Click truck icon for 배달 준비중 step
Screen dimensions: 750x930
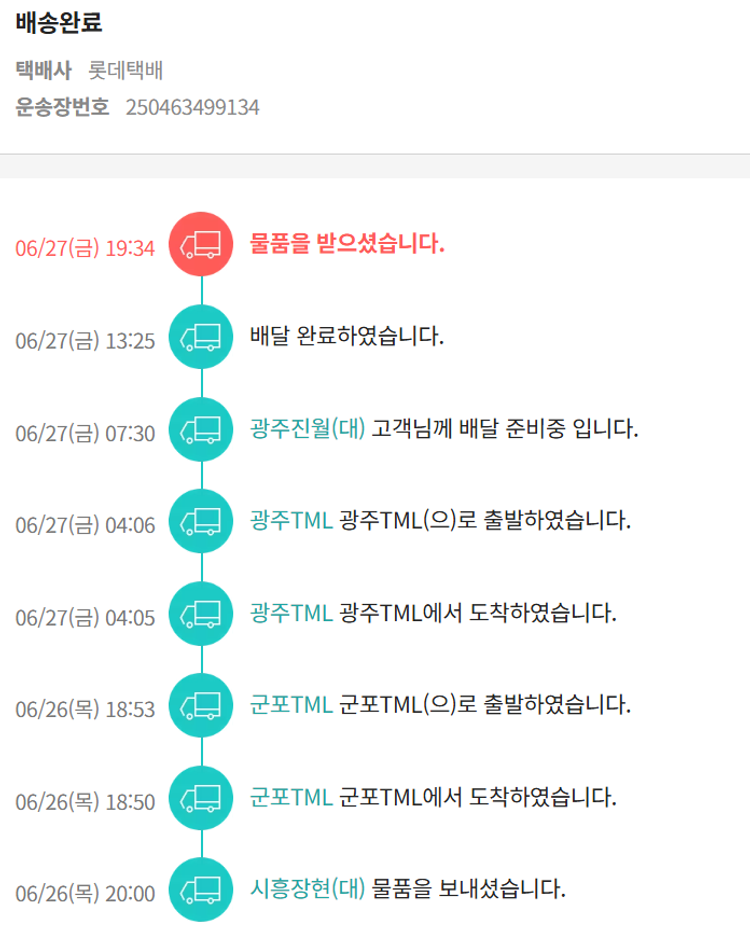tap(202, 430)
